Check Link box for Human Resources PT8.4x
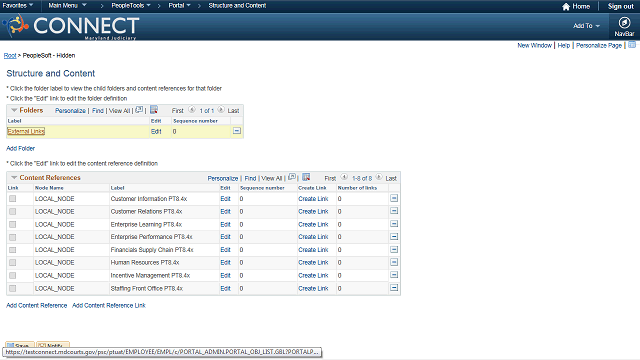The height and width of the screenshot is (360, 640). pos(13,262)
